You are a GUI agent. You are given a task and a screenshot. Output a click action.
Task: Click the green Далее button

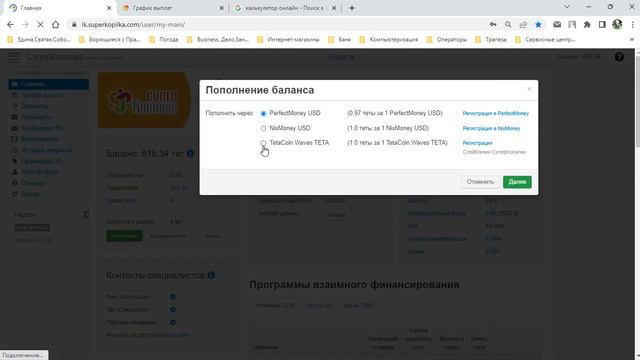[517, 182]
